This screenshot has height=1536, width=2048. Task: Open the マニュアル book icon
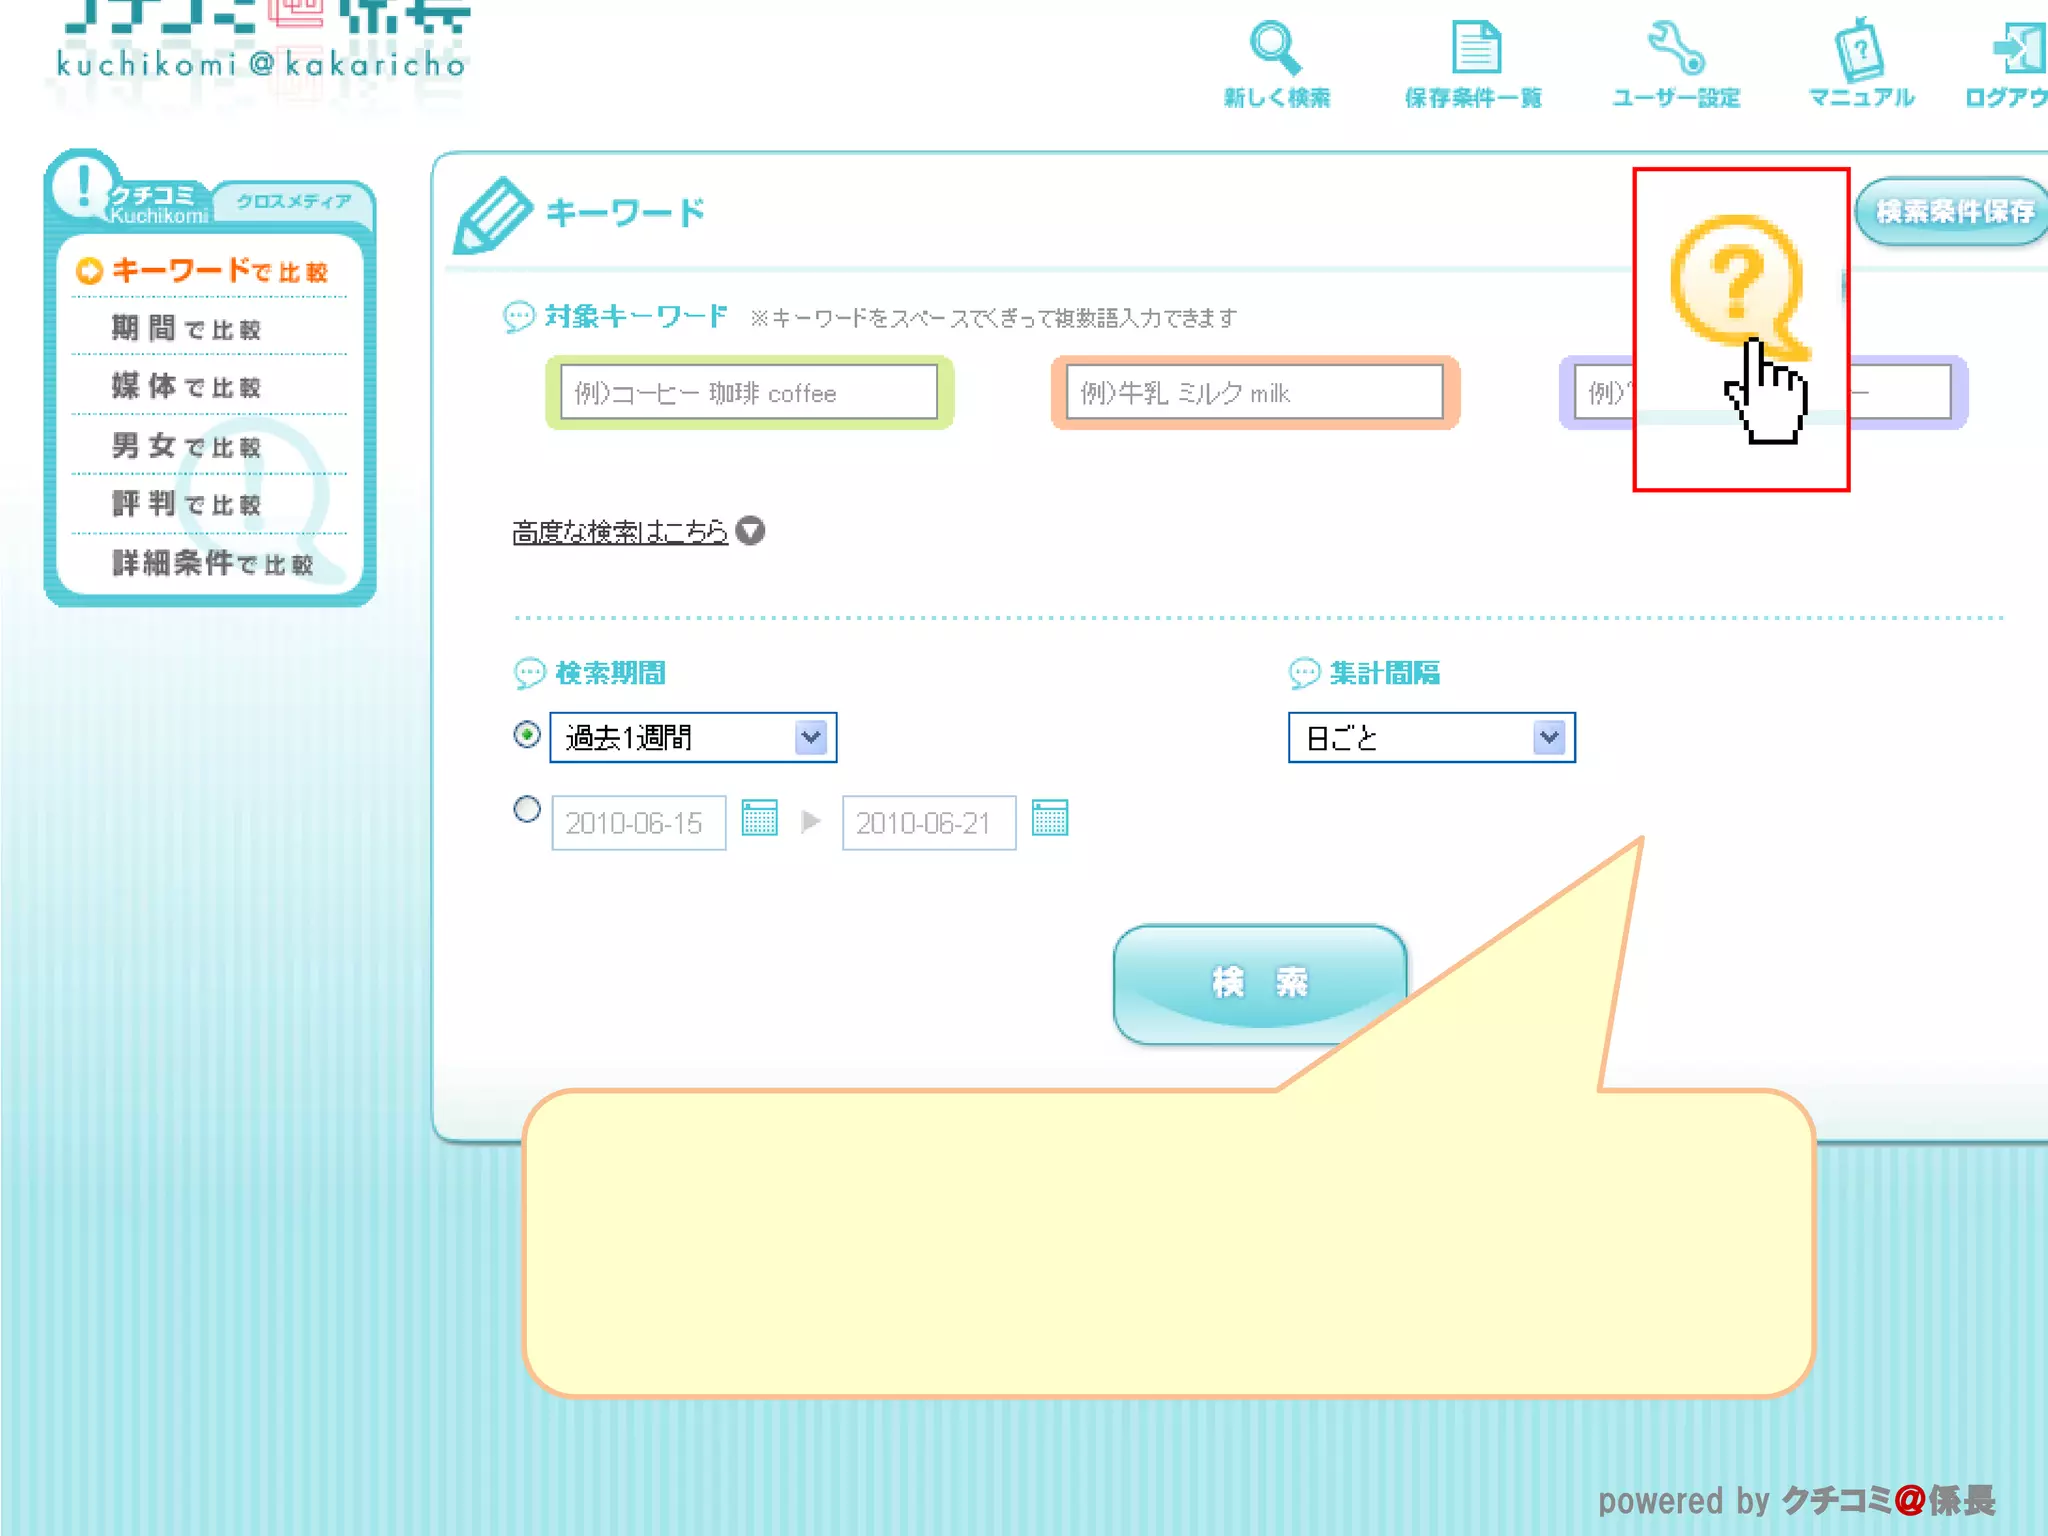pos(1859,49)
